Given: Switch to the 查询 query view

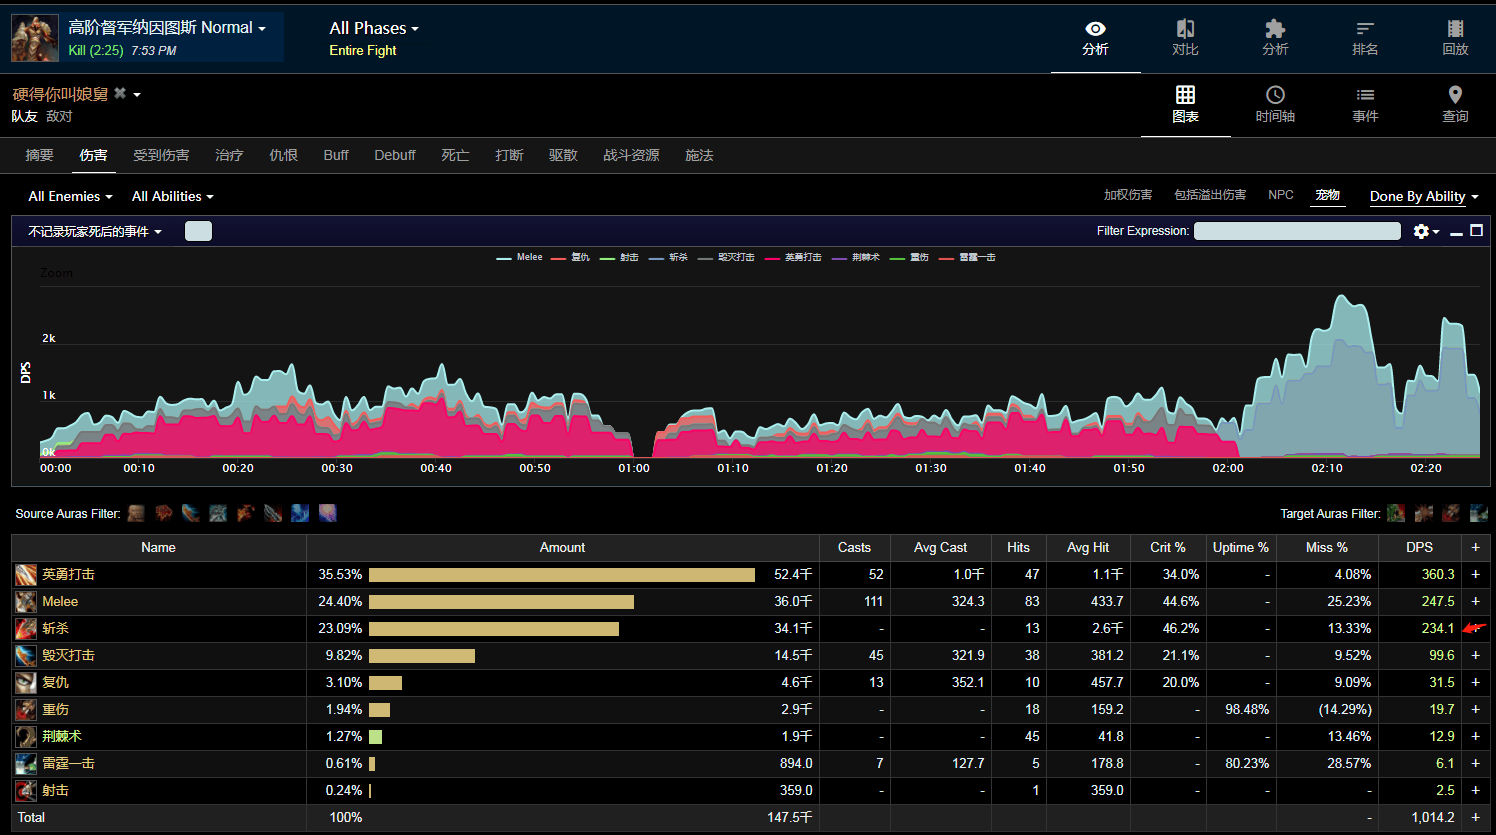Looking at the screenshot, I should pos(1455,105).
